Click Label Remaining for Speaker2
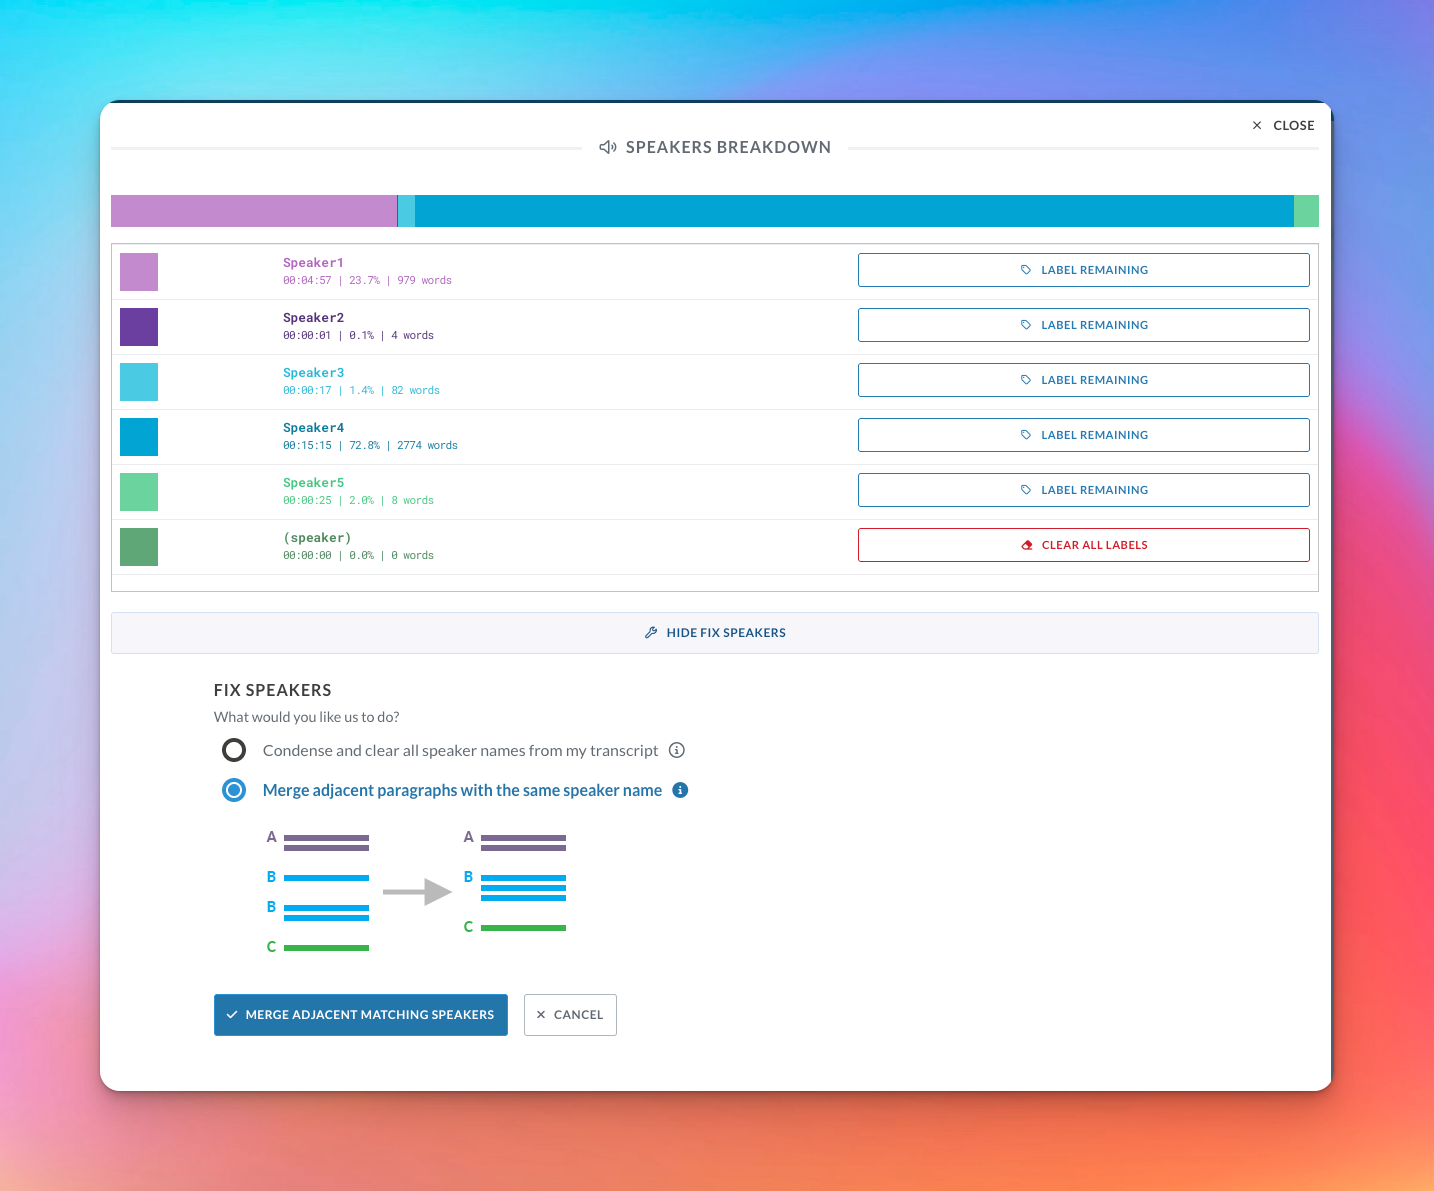The image size is (1434, 1191). 1083,325
